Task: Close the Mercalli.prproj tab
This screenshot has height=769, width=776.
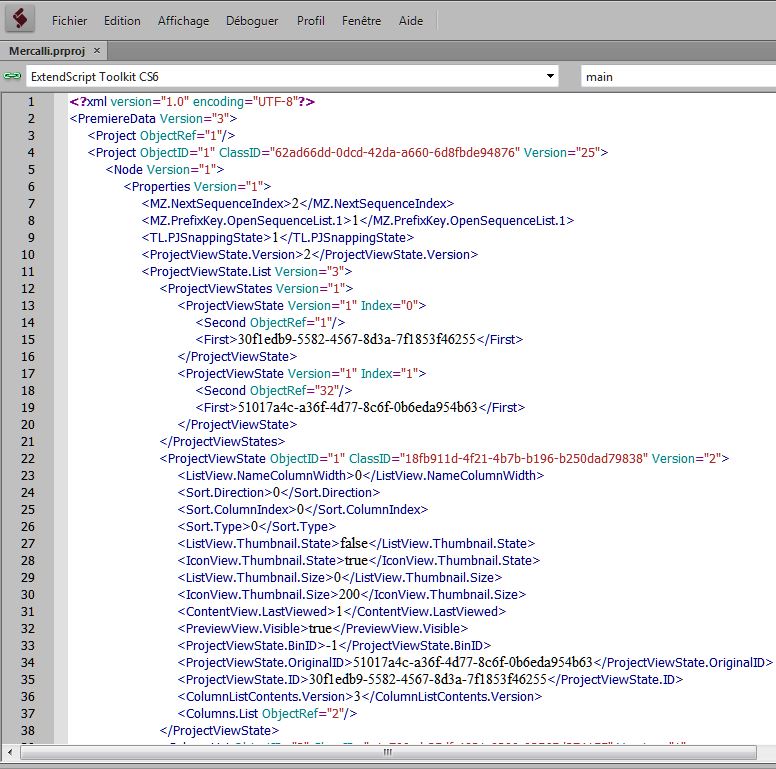Action: (x=97, y=50)
